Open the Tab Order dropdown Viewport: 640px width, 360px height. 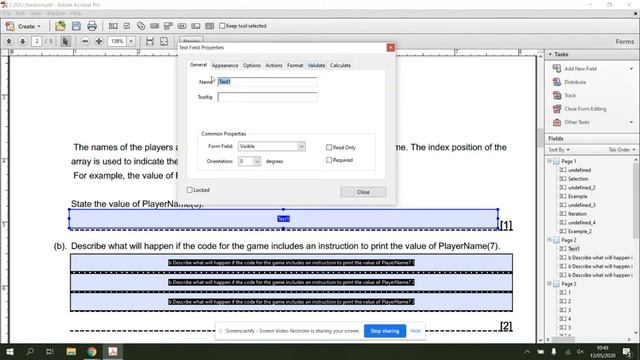coord(622,150)
